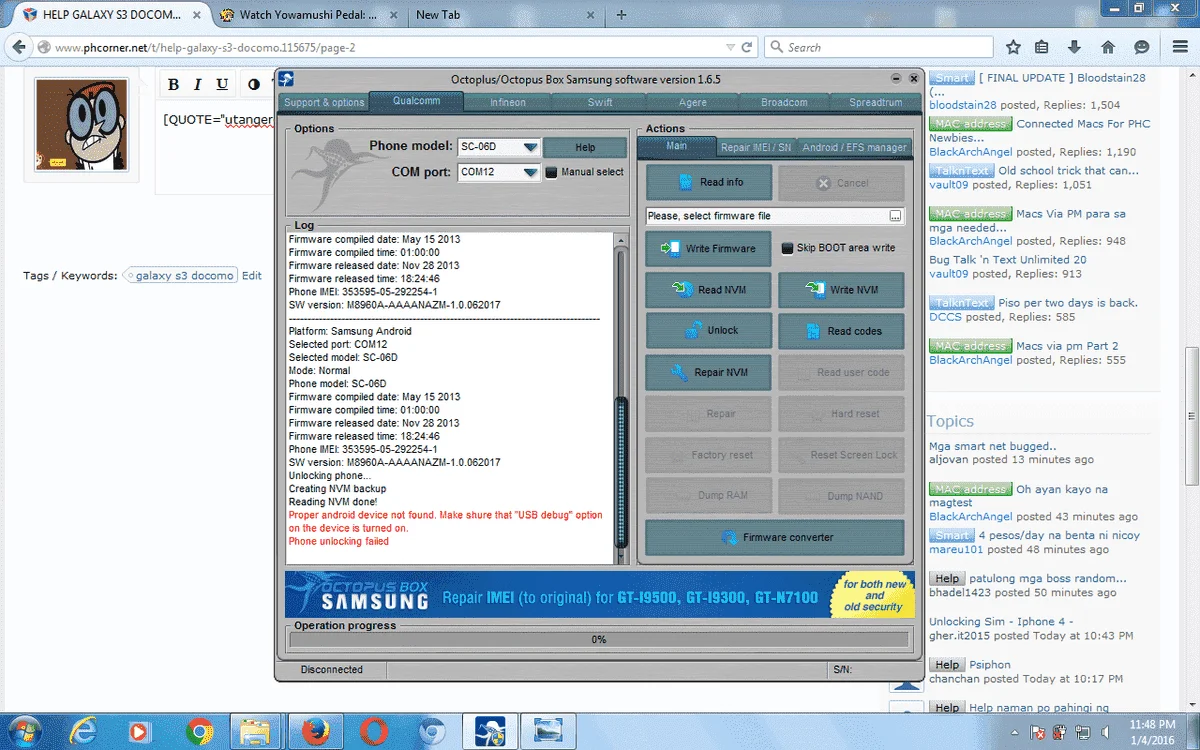This screenshot has width=1200, height=750.
Task: Click red 'Phone unlocking failed' log line
Action: tap(339, 541)
